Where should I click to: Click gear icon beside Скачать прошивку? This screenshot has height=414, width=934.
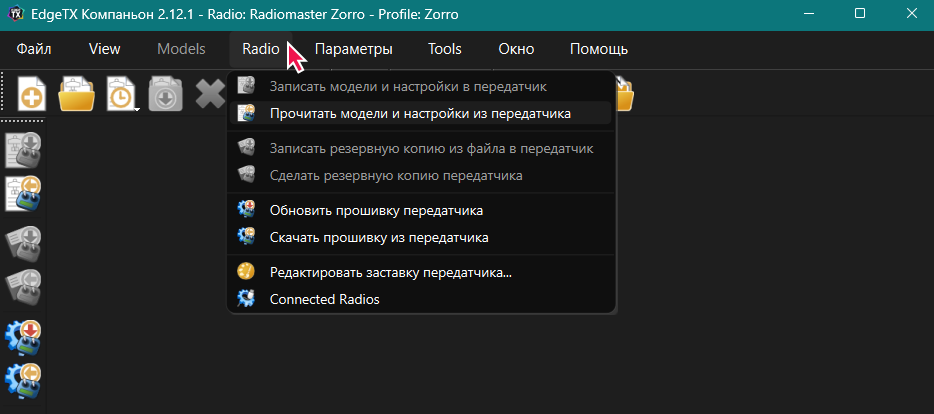click(x=246, y=235)
